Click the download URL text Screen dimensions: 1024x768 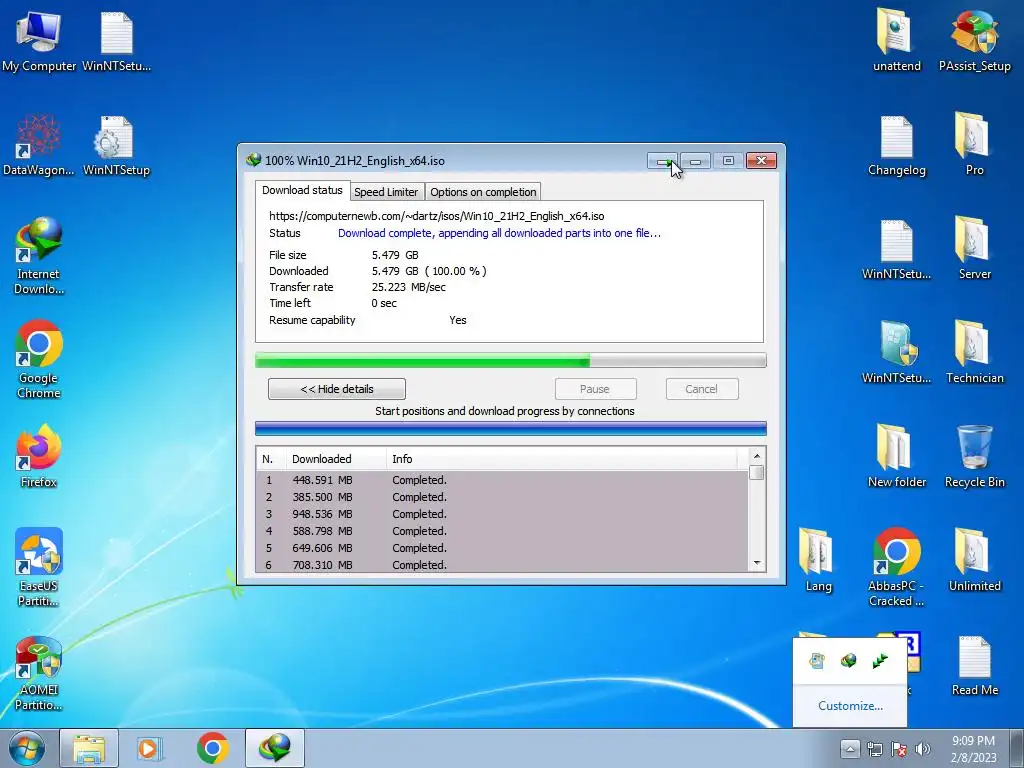click(436, 216)
